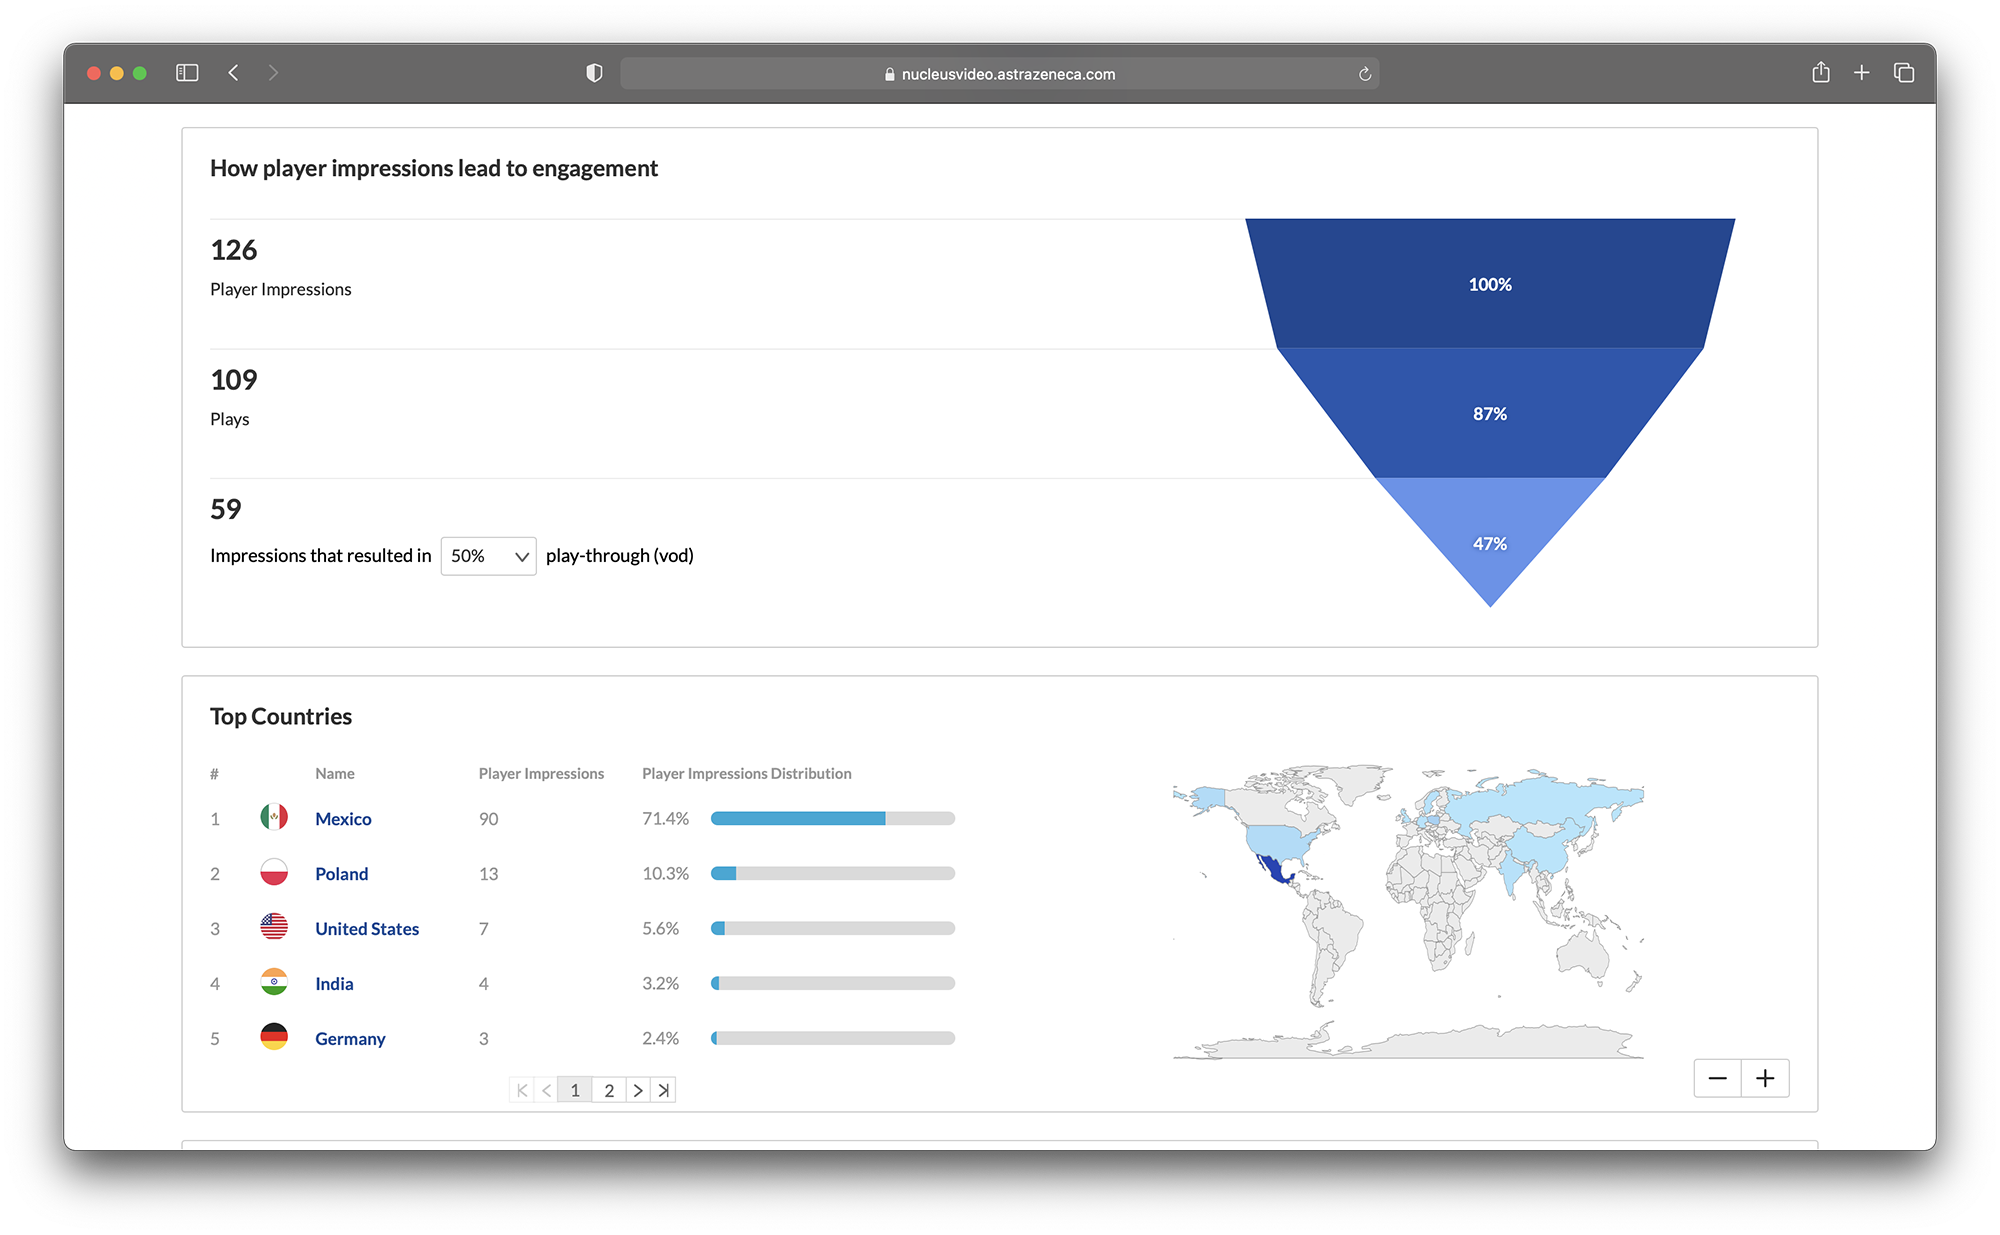Viewport: 2000px width, 1235px height.
Task: Click the Germany country link
Action: 350,1039
